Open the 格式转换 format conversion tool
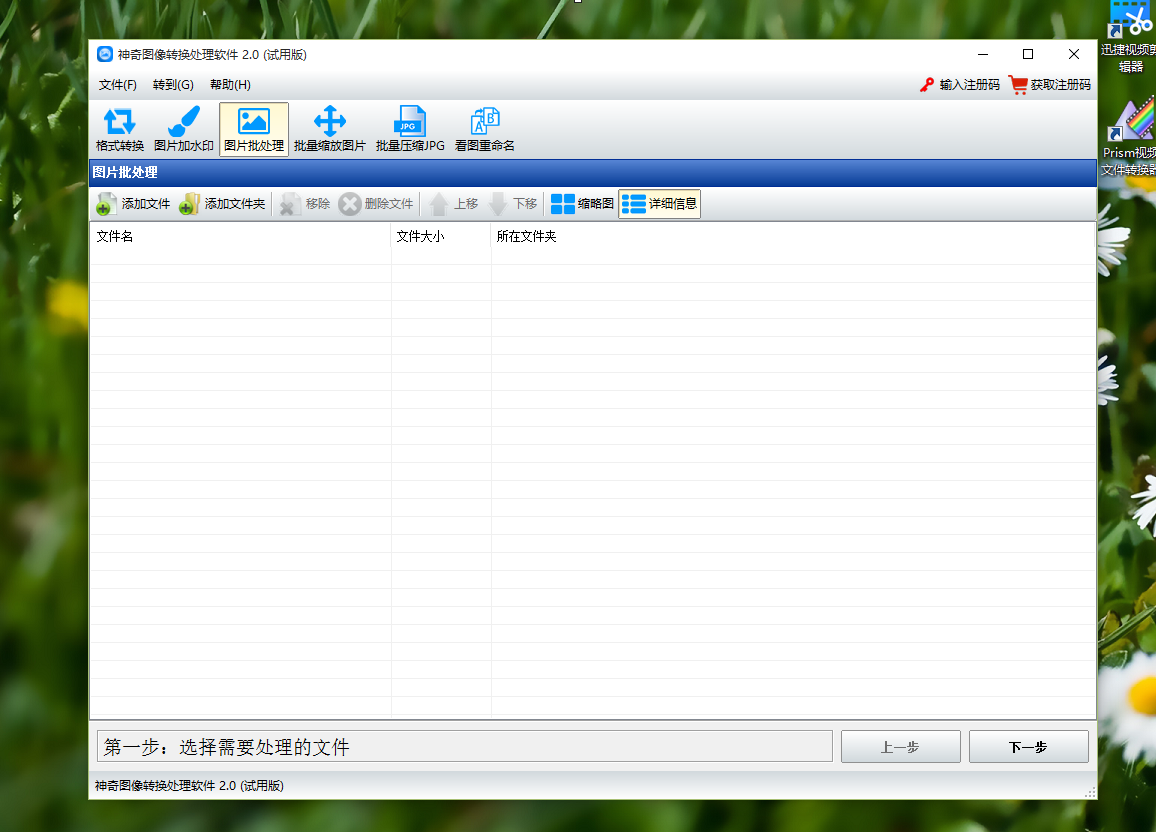 pos(119,129)
